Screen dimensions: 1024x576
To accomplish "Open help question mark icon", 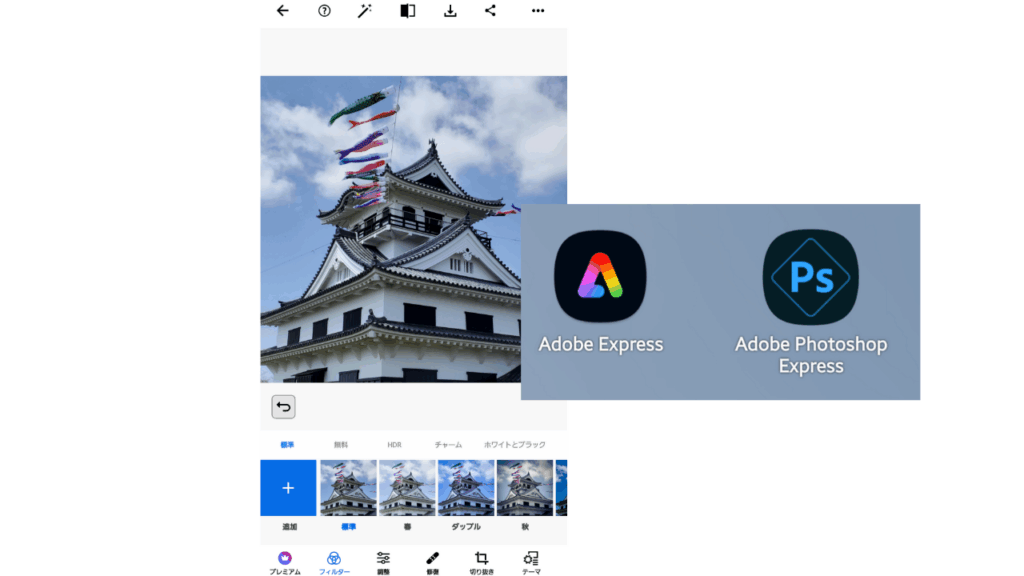I will (324, 10).
